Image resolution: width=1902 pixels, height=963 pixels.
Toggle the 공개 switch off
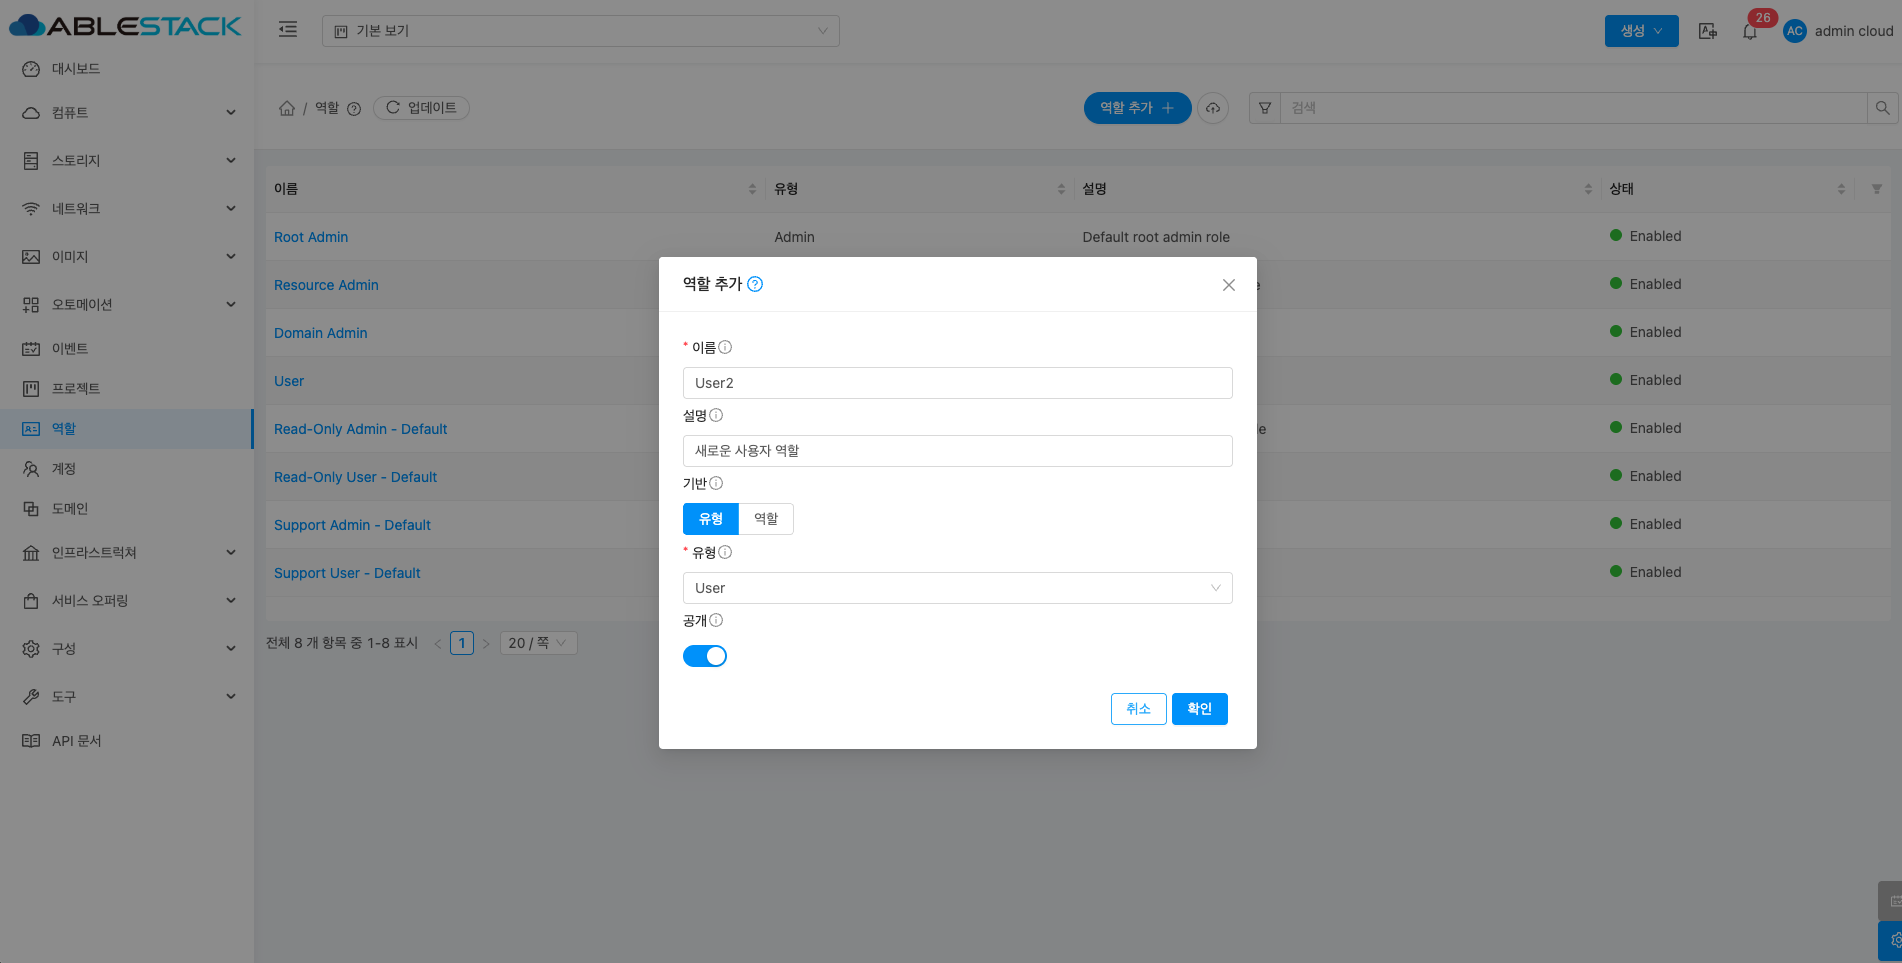705,656
